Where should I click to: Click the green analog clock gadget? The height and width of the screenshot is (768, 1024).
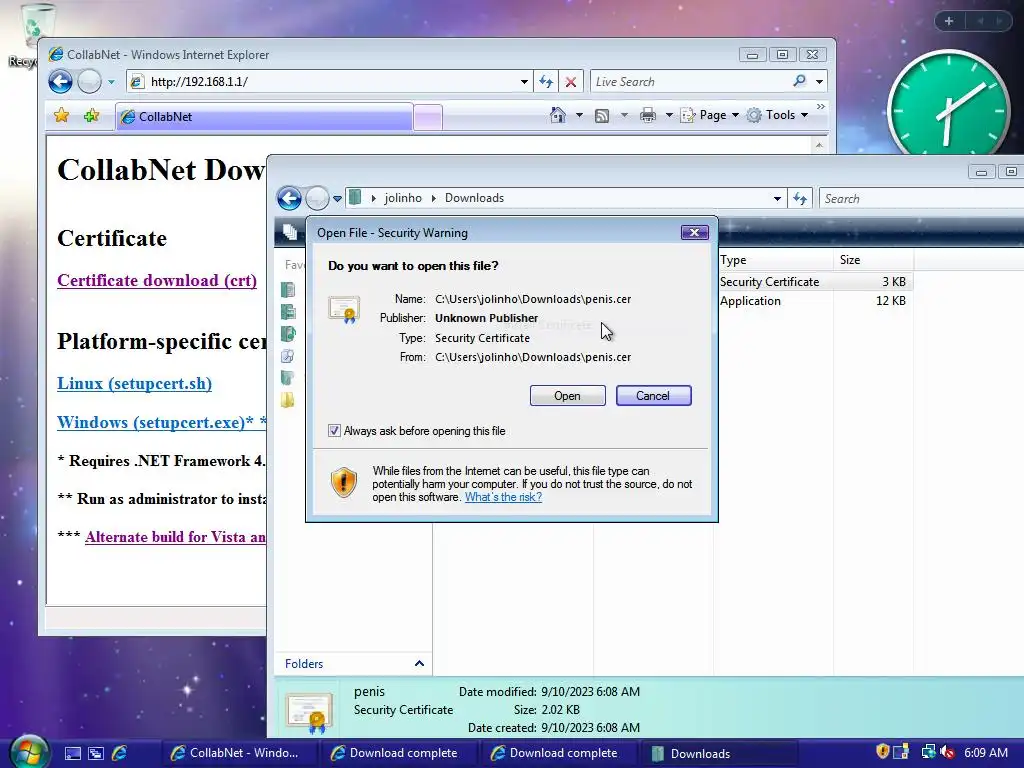point(948,104)
